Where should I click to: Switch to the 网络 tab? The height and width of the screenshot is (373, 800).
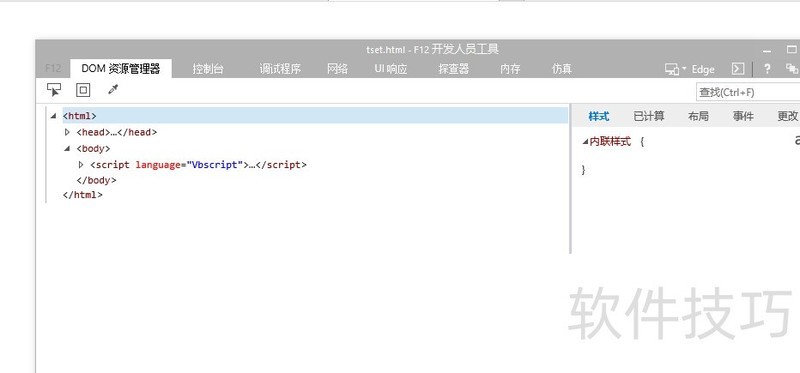pos(337,69)
